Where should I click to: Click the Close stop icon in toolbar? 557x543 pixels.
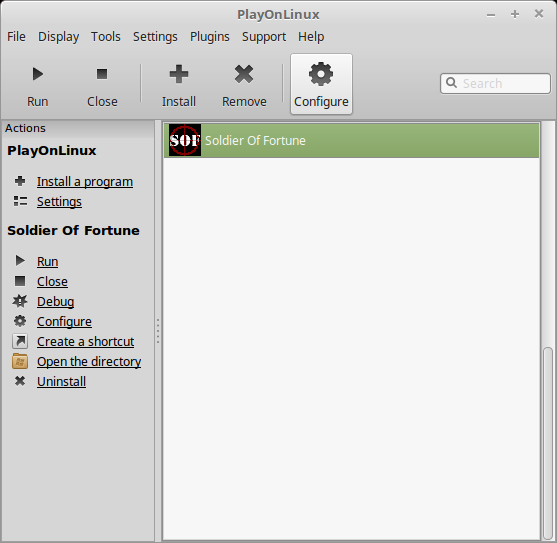pos(102,74)
